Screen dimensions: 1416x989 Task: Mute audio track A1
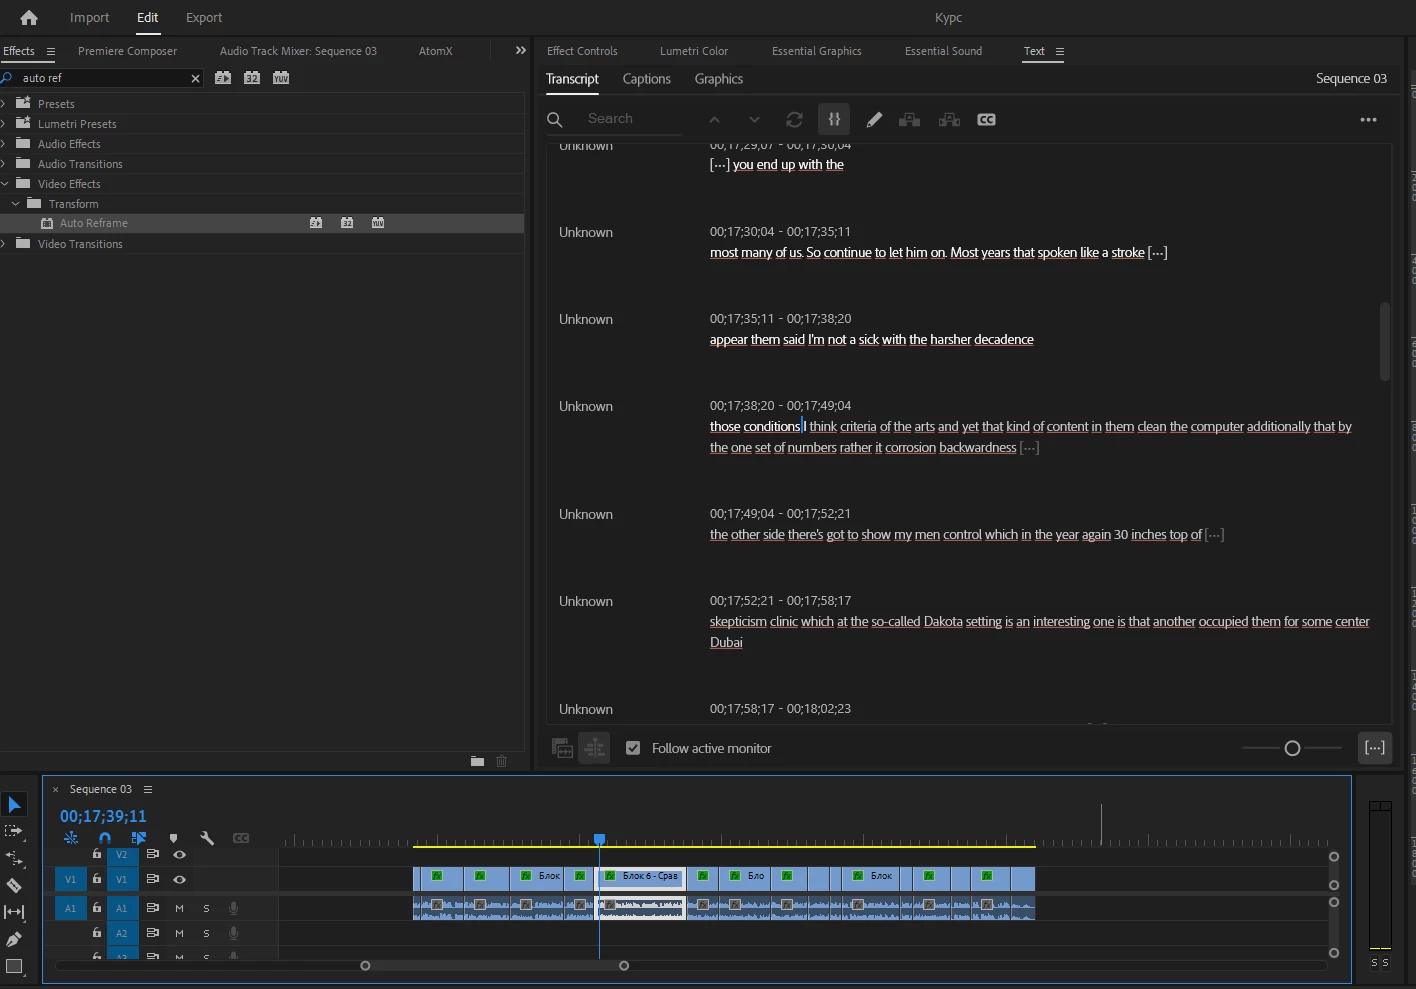(179, 908)
